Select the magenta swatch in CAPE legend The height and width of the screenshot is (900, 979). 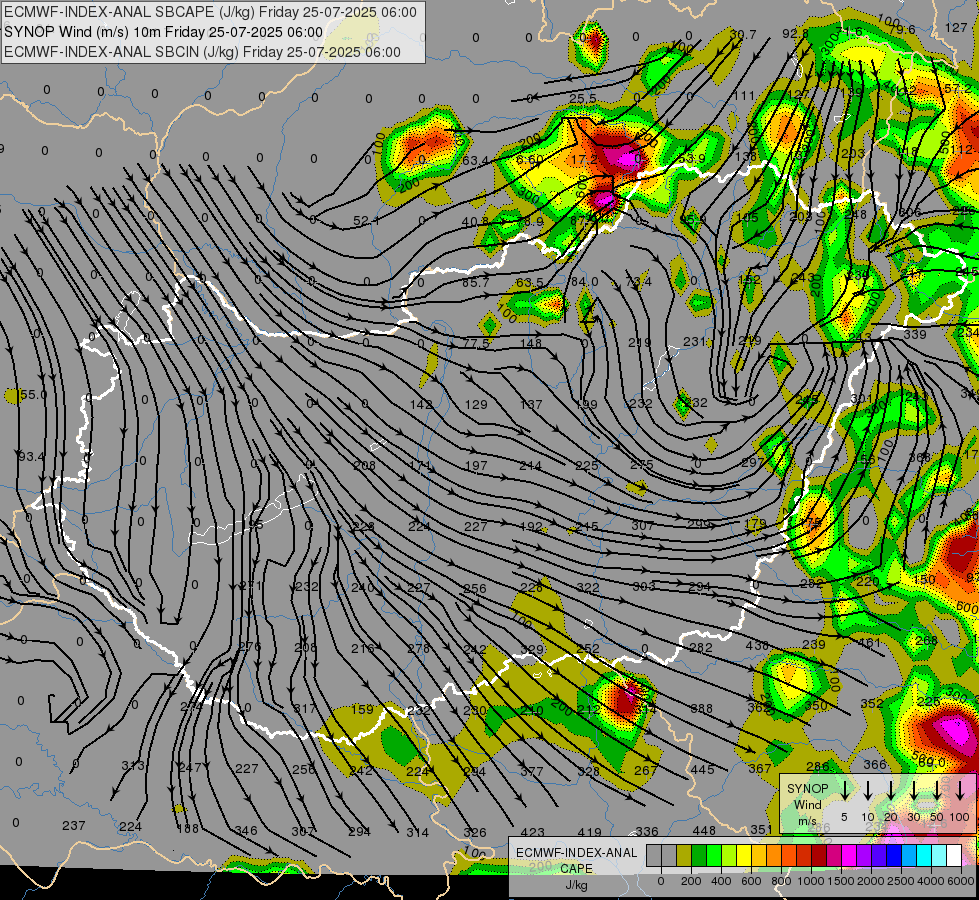pyautogui.click(x=849, y=856)
